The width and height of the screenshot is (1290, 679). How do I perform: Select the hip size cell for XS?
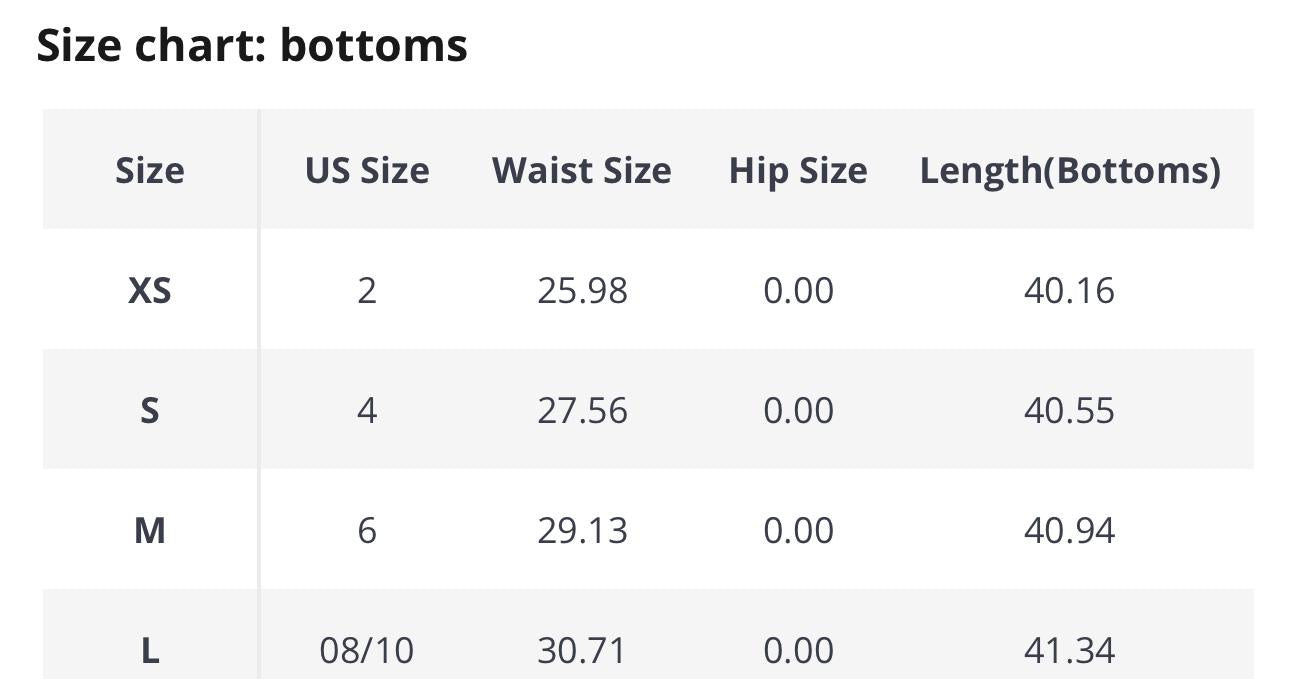pyautogui.click(x=798, y=291)
